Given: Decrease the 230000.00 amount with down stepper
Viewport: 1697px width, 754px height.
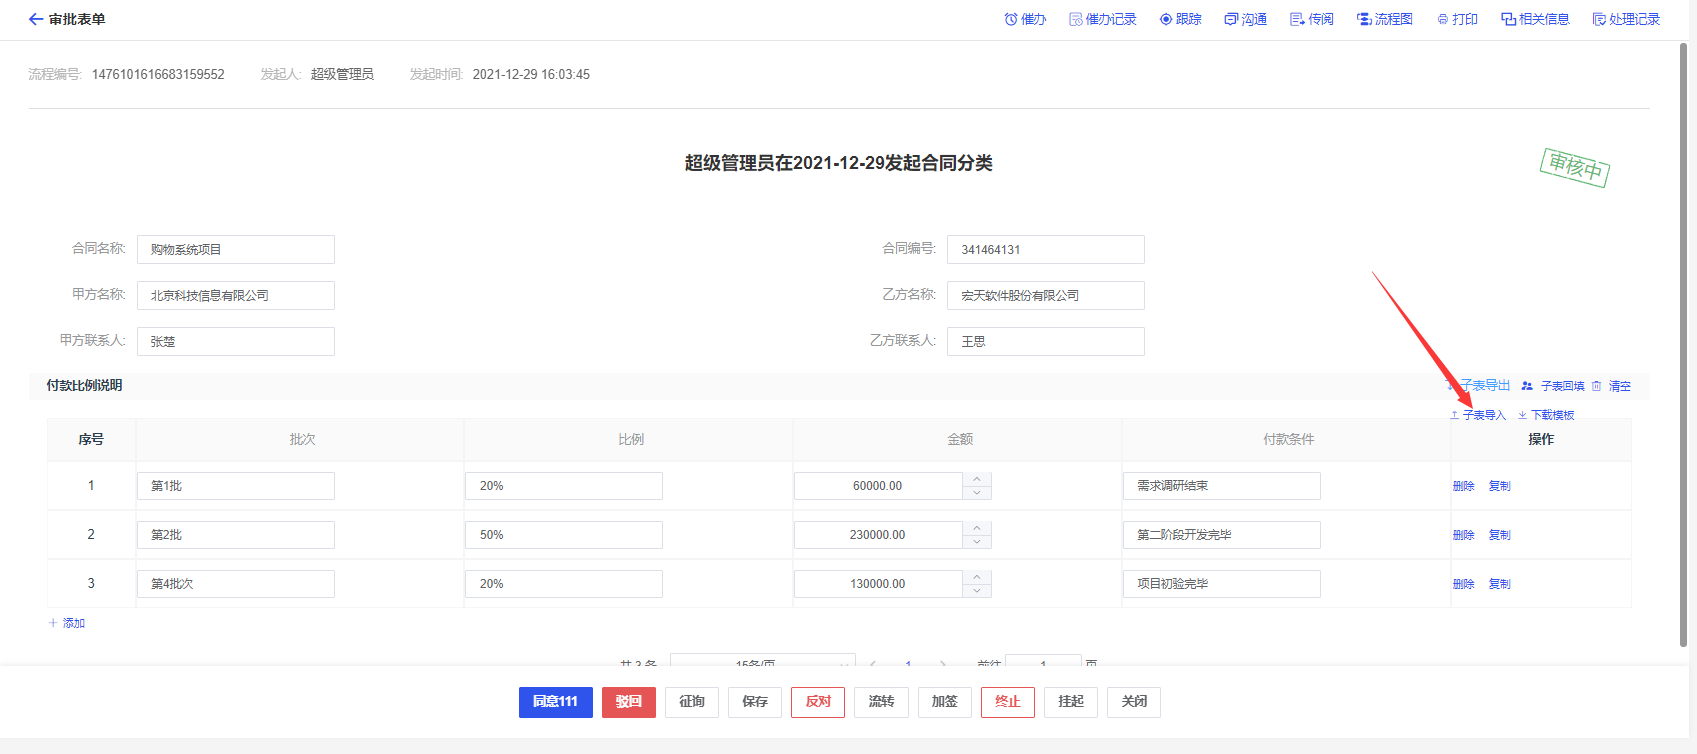Looking at the screenshot, I should [x=977, y=541].
